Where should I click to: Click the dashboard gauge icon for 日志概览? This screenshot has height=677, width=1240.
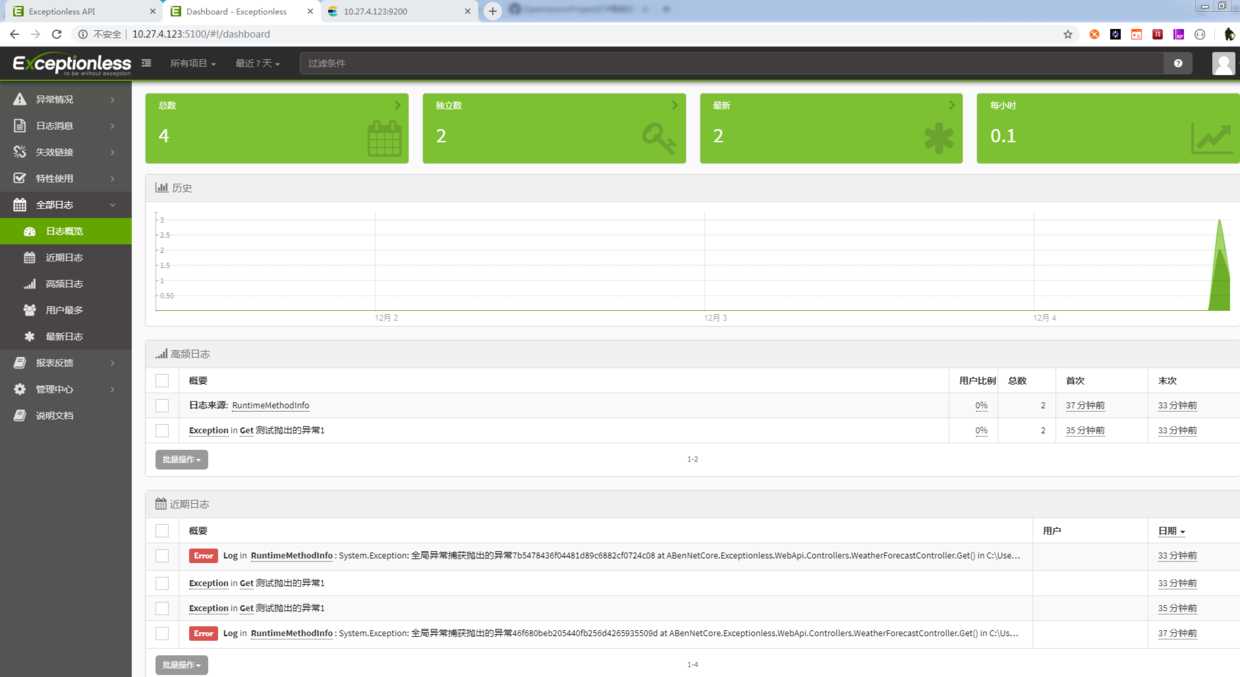pos(30,231)
